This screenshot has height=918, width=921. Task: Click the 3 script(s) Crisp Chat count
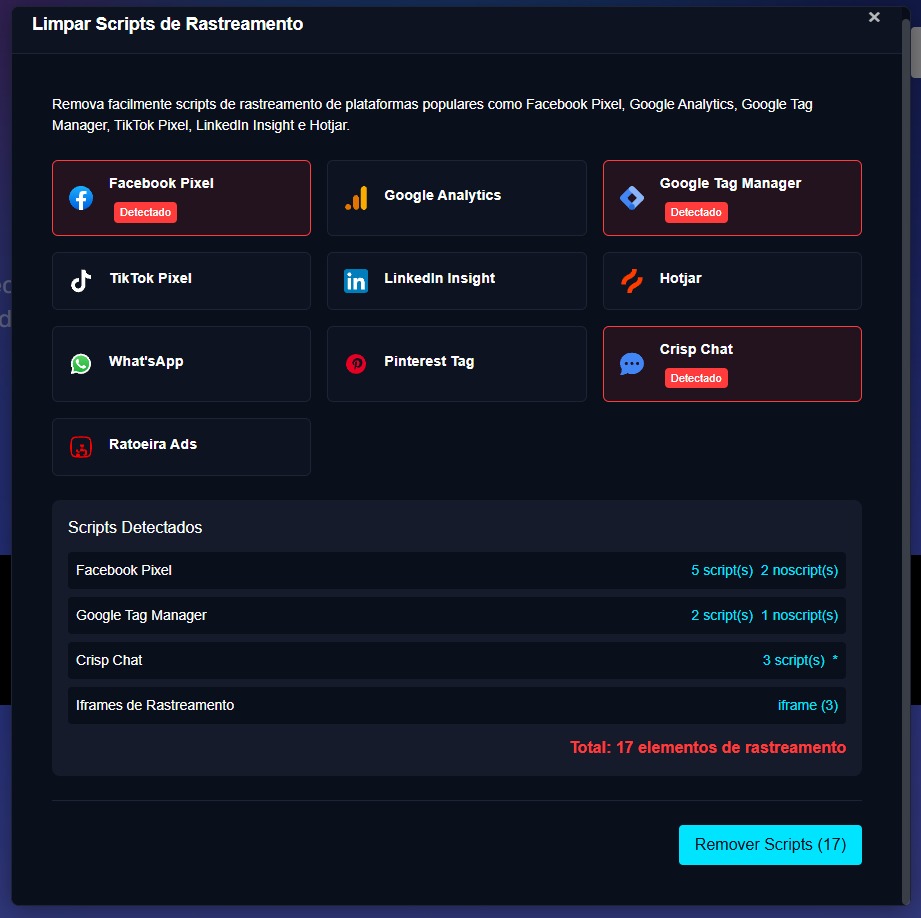(x=793, y=660)
